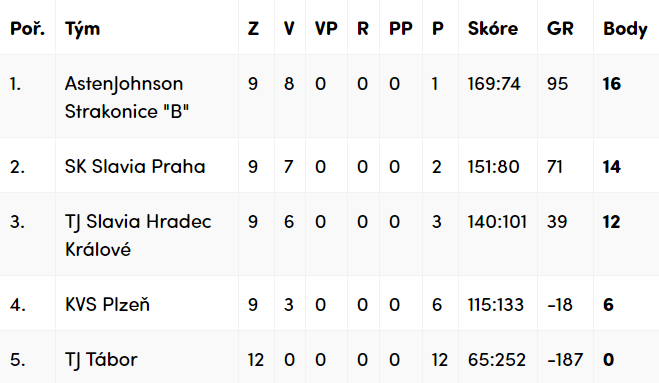Screen dimensions: 659x383
Task: Click the Poř. column header
Action: (27, 29)
